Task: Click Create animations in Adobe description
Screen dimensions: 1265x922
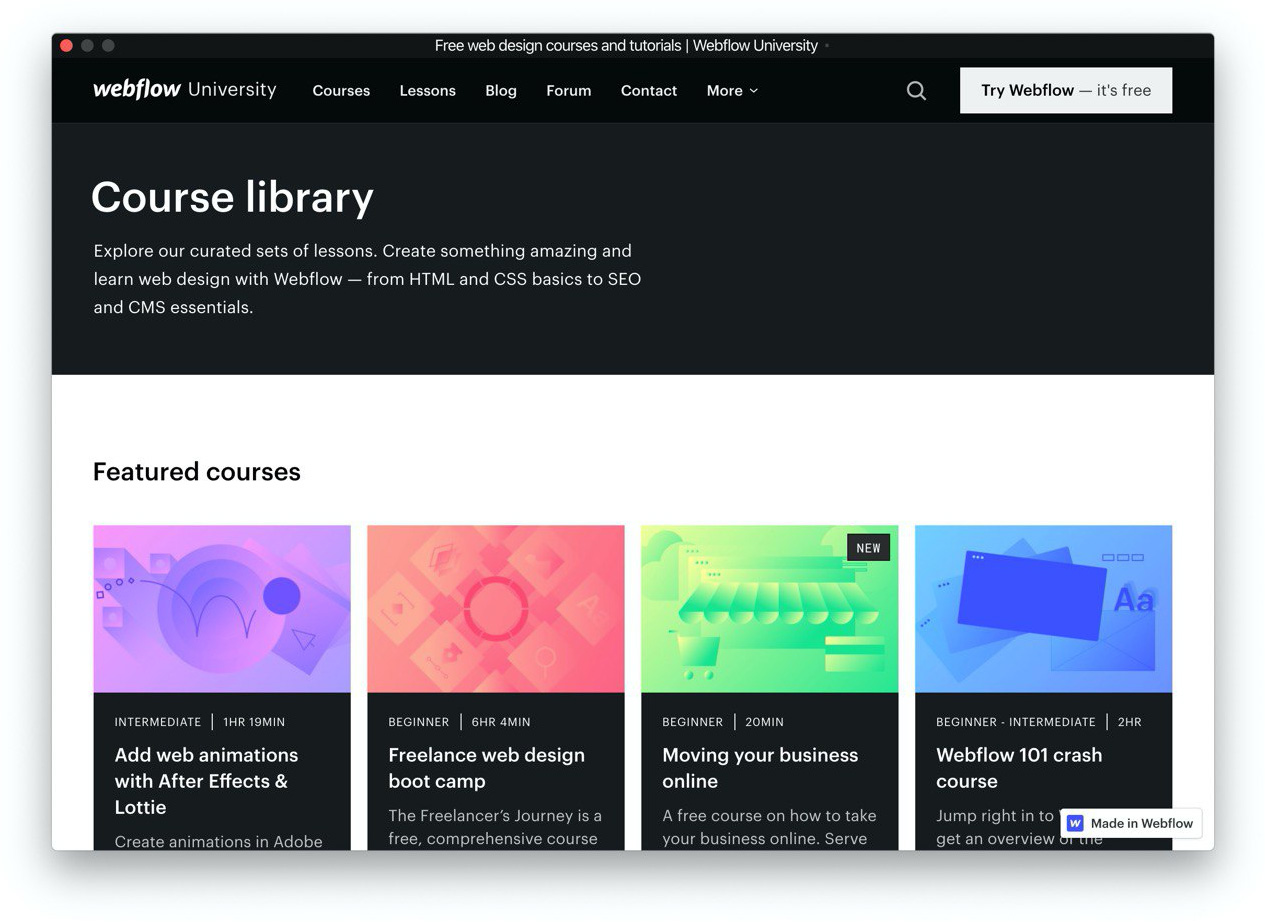Action: [x=219, y=841]
